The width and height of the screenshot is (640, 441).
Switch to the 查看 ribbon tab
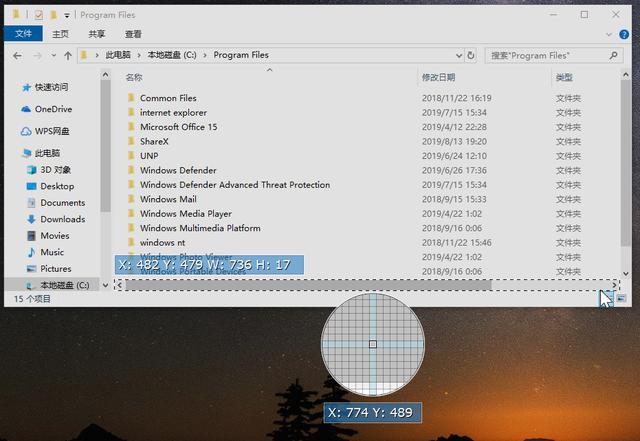click(x=133, y=34)
